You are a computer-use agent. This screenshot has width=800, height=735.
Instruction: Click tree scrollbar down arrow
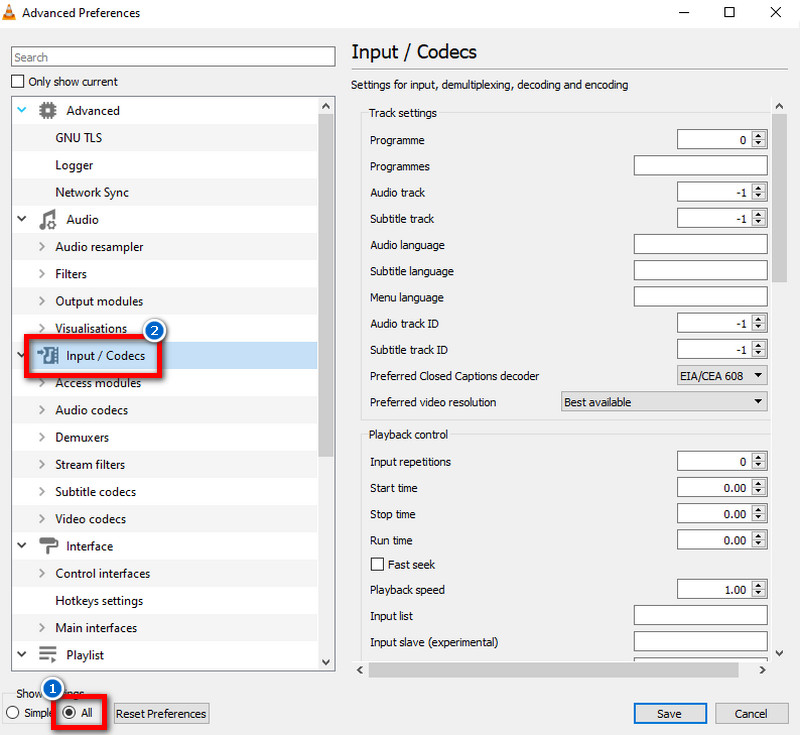326,662
